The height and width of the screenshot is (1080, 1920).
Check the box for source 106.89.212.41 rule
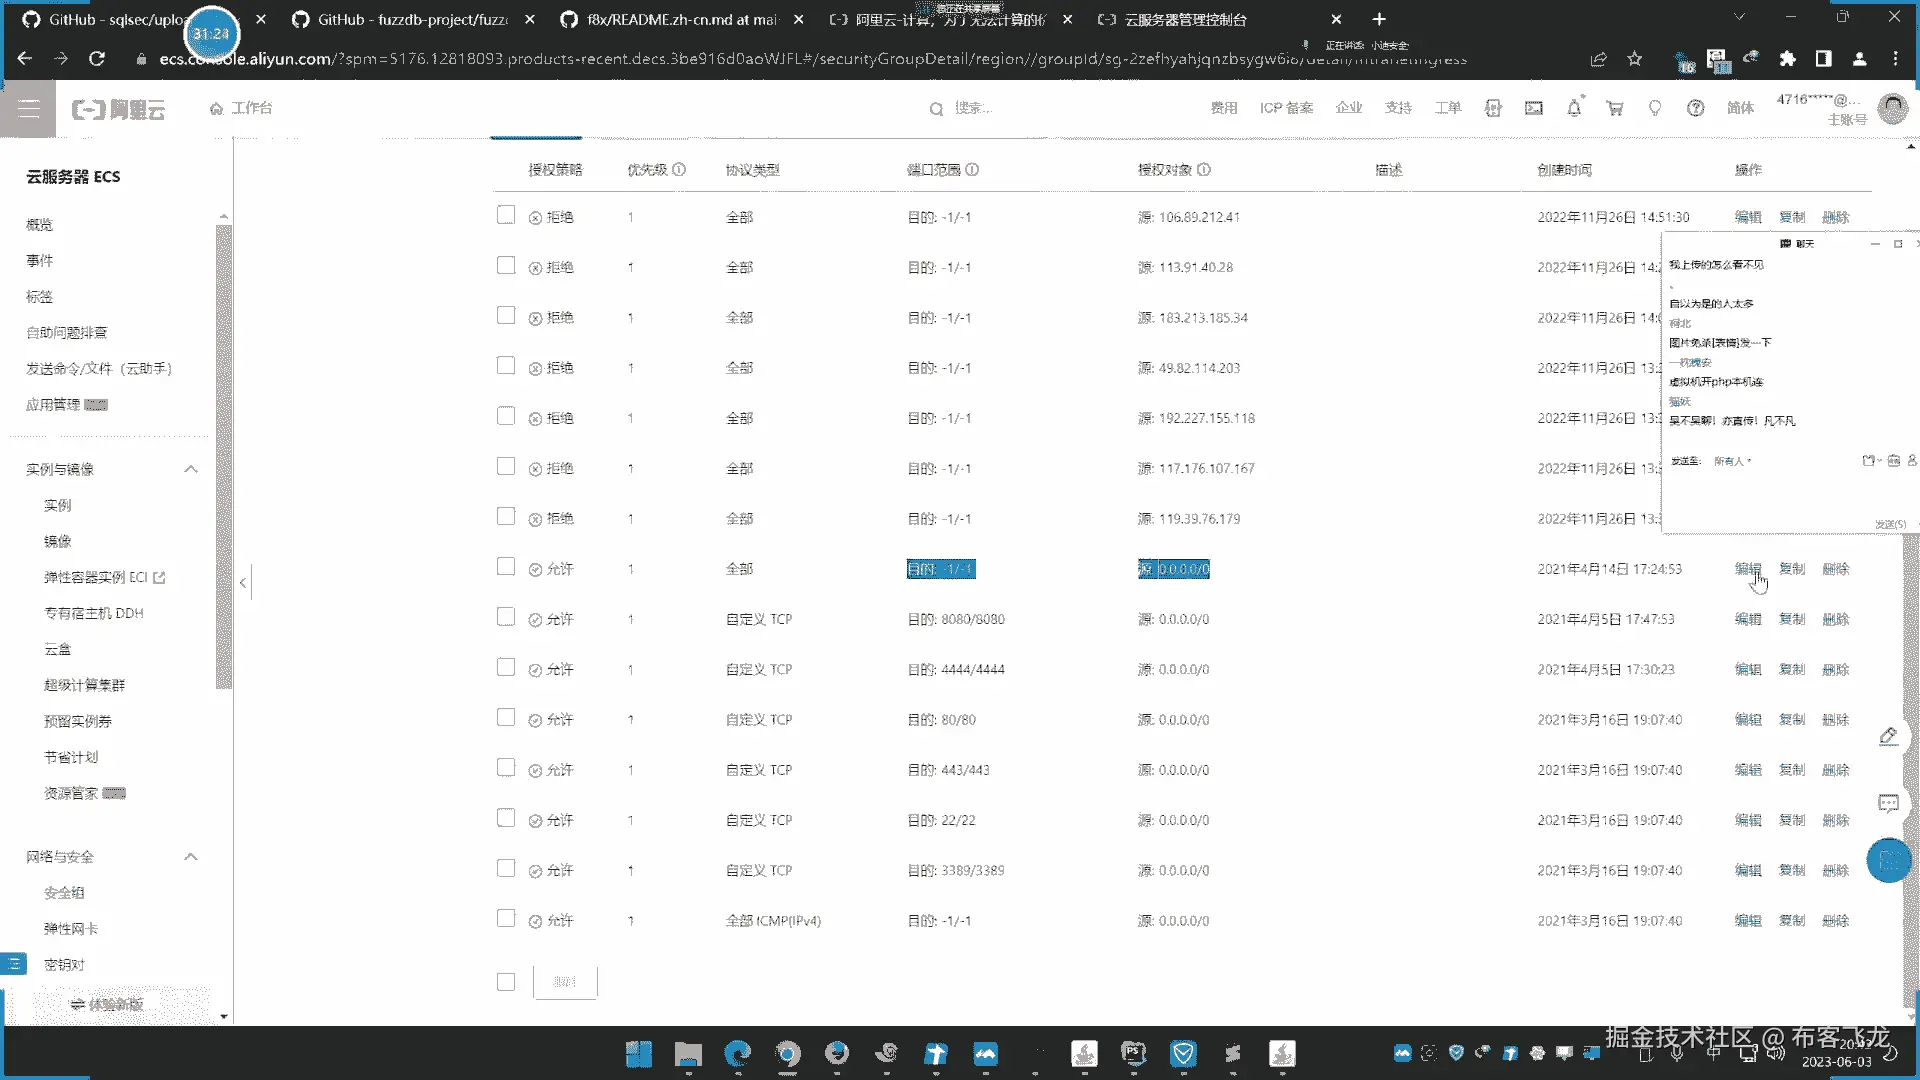pos(506,216)
